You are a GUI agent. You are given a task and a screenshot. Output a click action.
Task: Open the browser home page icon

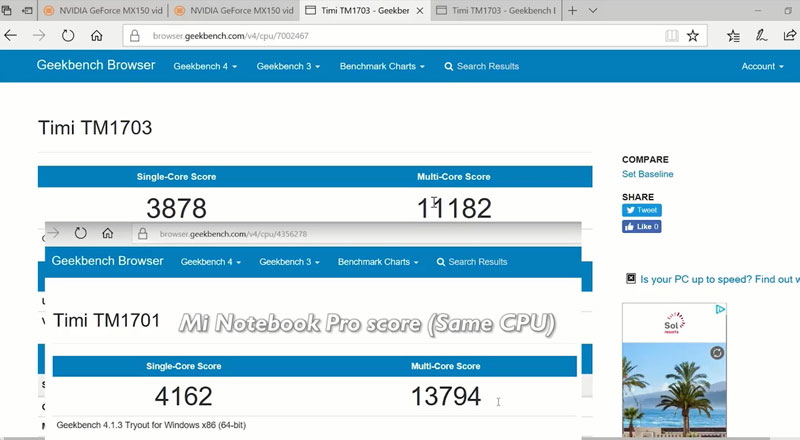coord(96,36)
